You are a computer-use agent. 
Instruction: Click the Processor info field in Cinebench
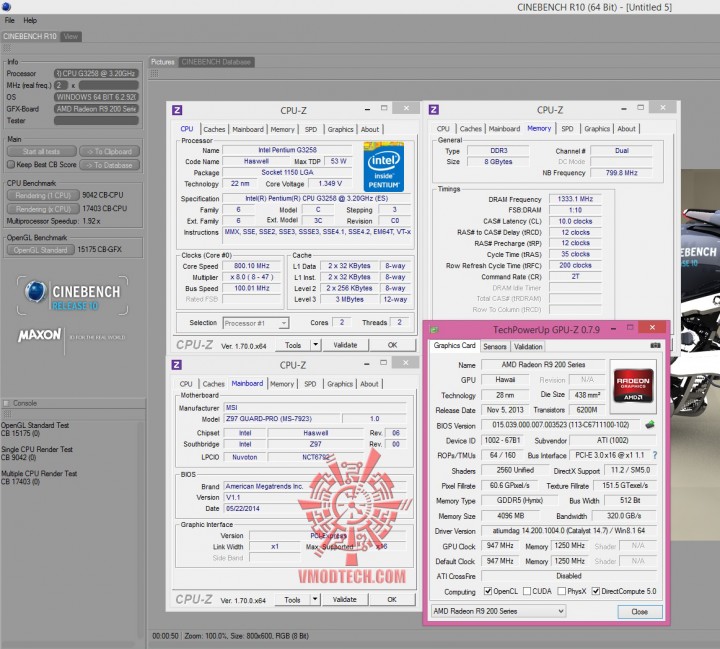(96, 73)
